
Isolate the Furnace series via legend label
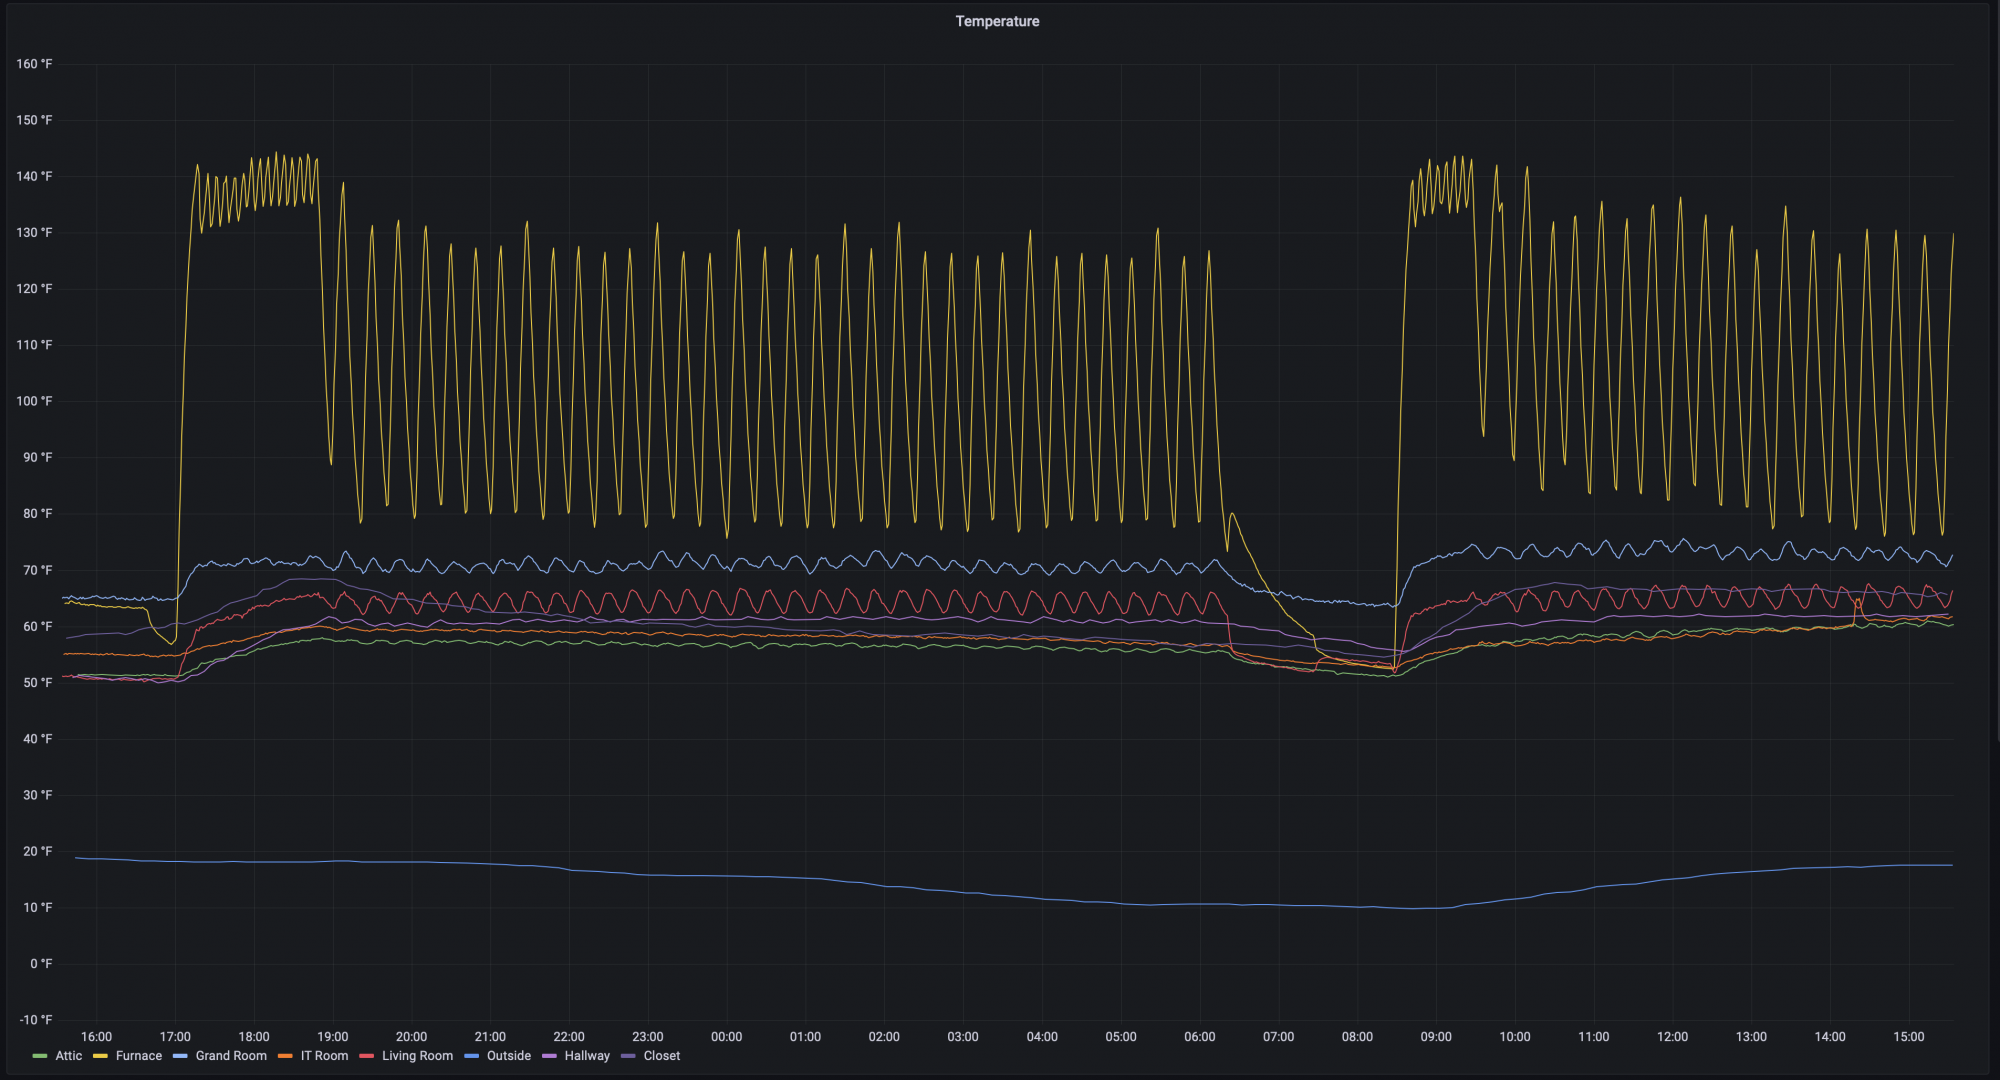[x=139, y=1056]
